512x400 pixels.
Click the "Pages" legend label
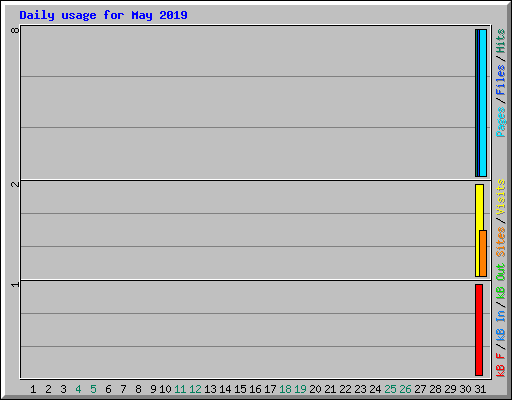point(500,122)
